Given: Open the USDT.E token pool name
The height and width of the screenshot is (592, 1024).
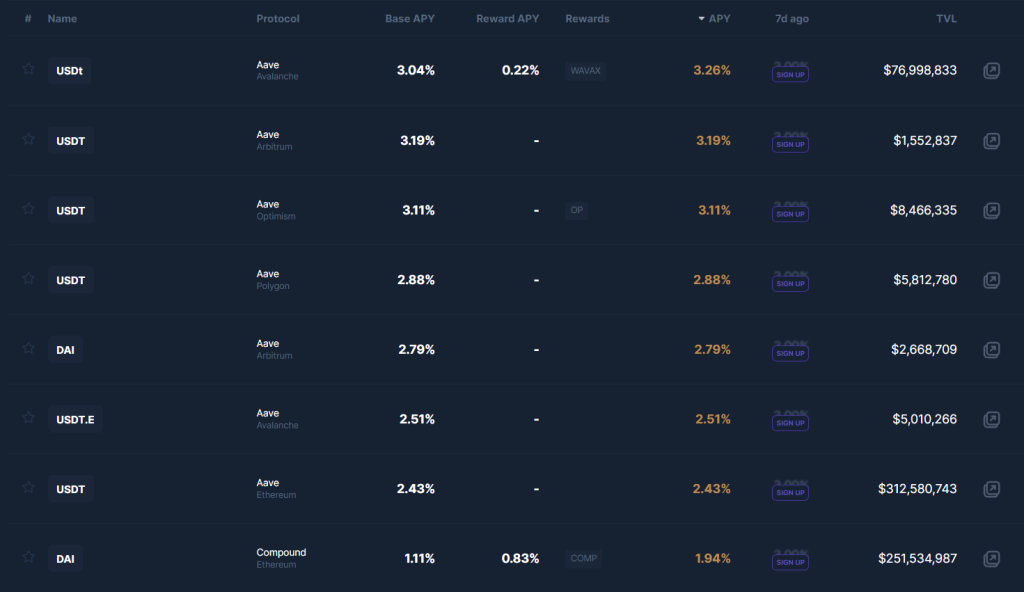Looking at the screenshot, I should [75, 419].
